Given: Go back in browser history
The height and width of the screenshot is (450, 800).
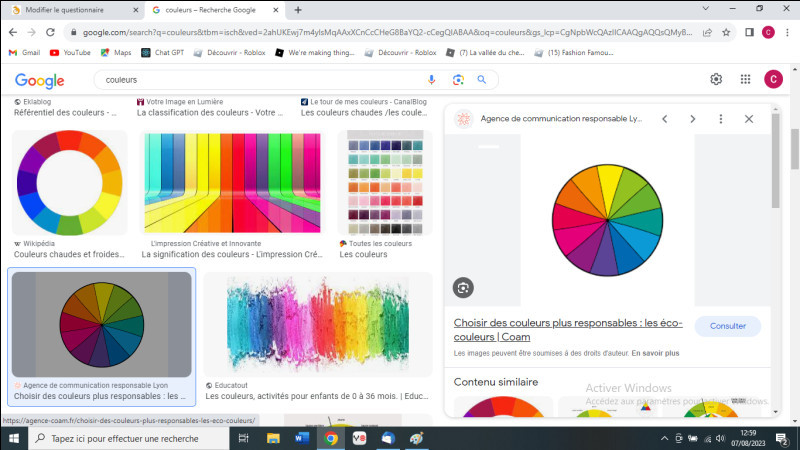Looking at the screenshot, I should [x=13, y=32].
